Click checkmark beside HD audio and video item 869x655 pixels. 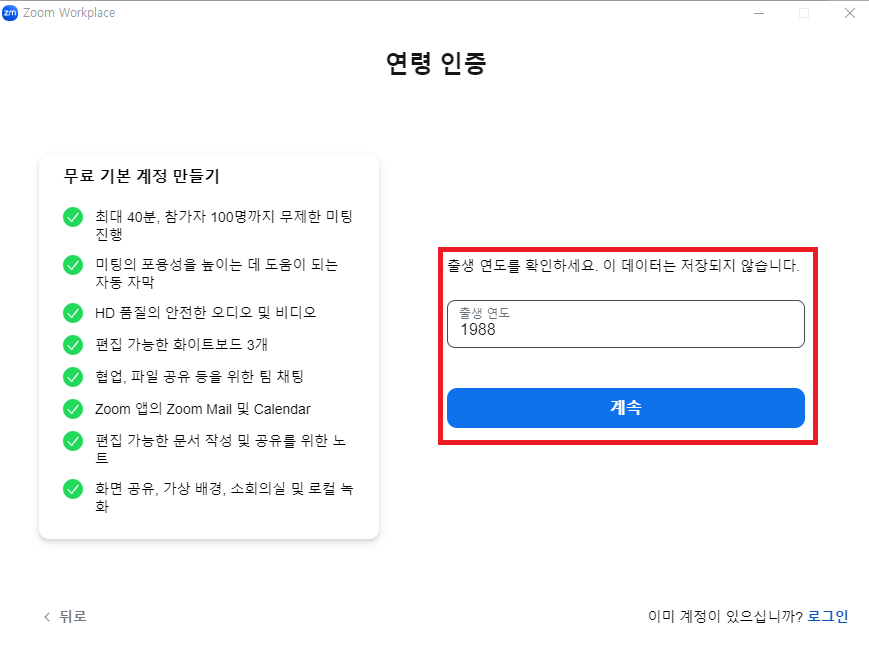72,312
